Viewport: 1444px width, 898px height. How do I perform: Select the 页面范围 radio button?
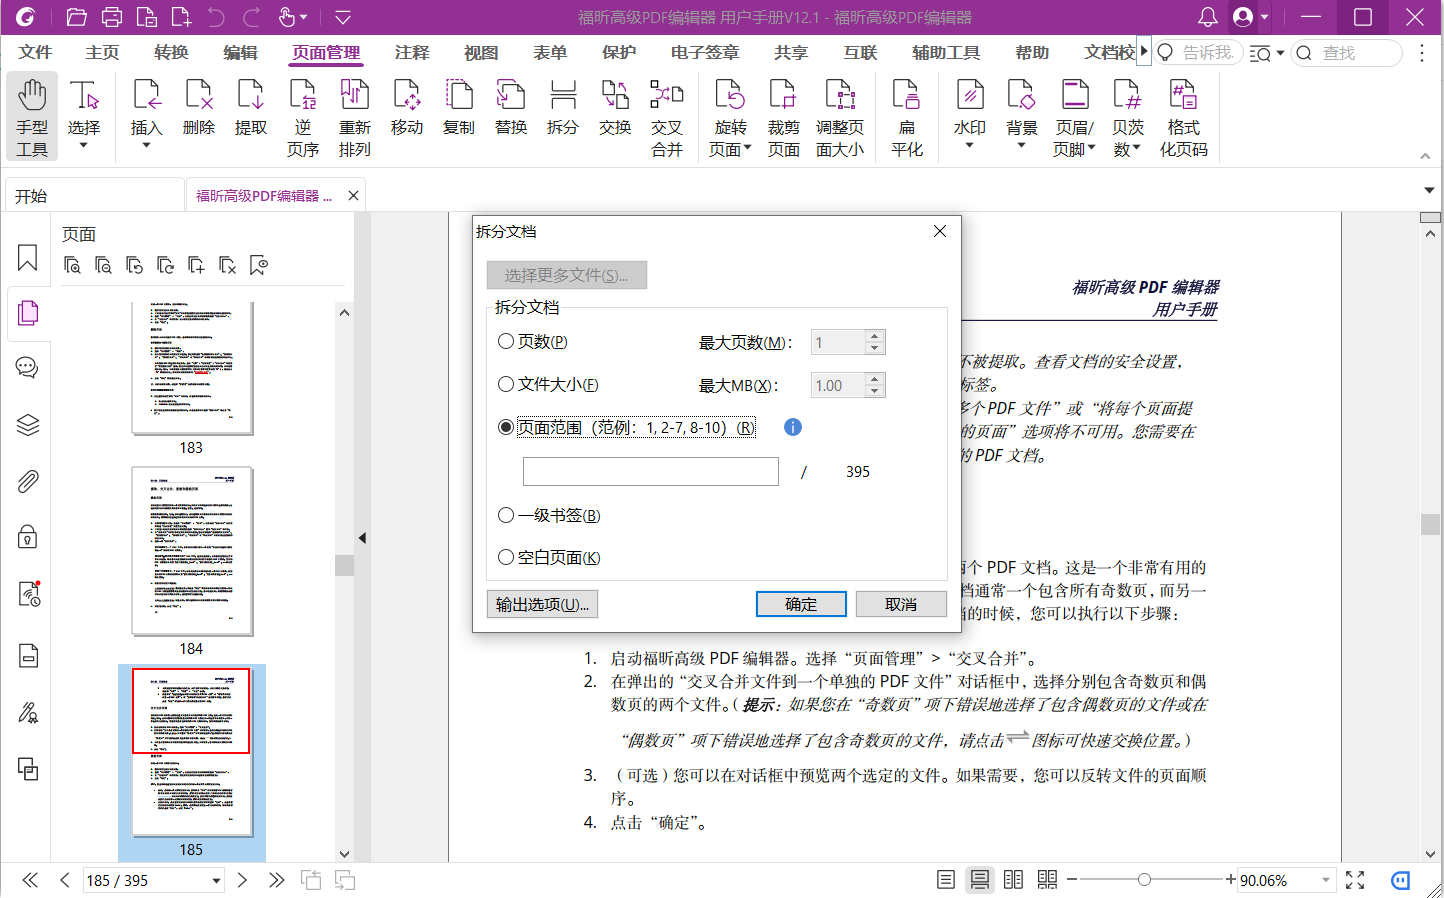pyautogui.click(x=506, y=427)
